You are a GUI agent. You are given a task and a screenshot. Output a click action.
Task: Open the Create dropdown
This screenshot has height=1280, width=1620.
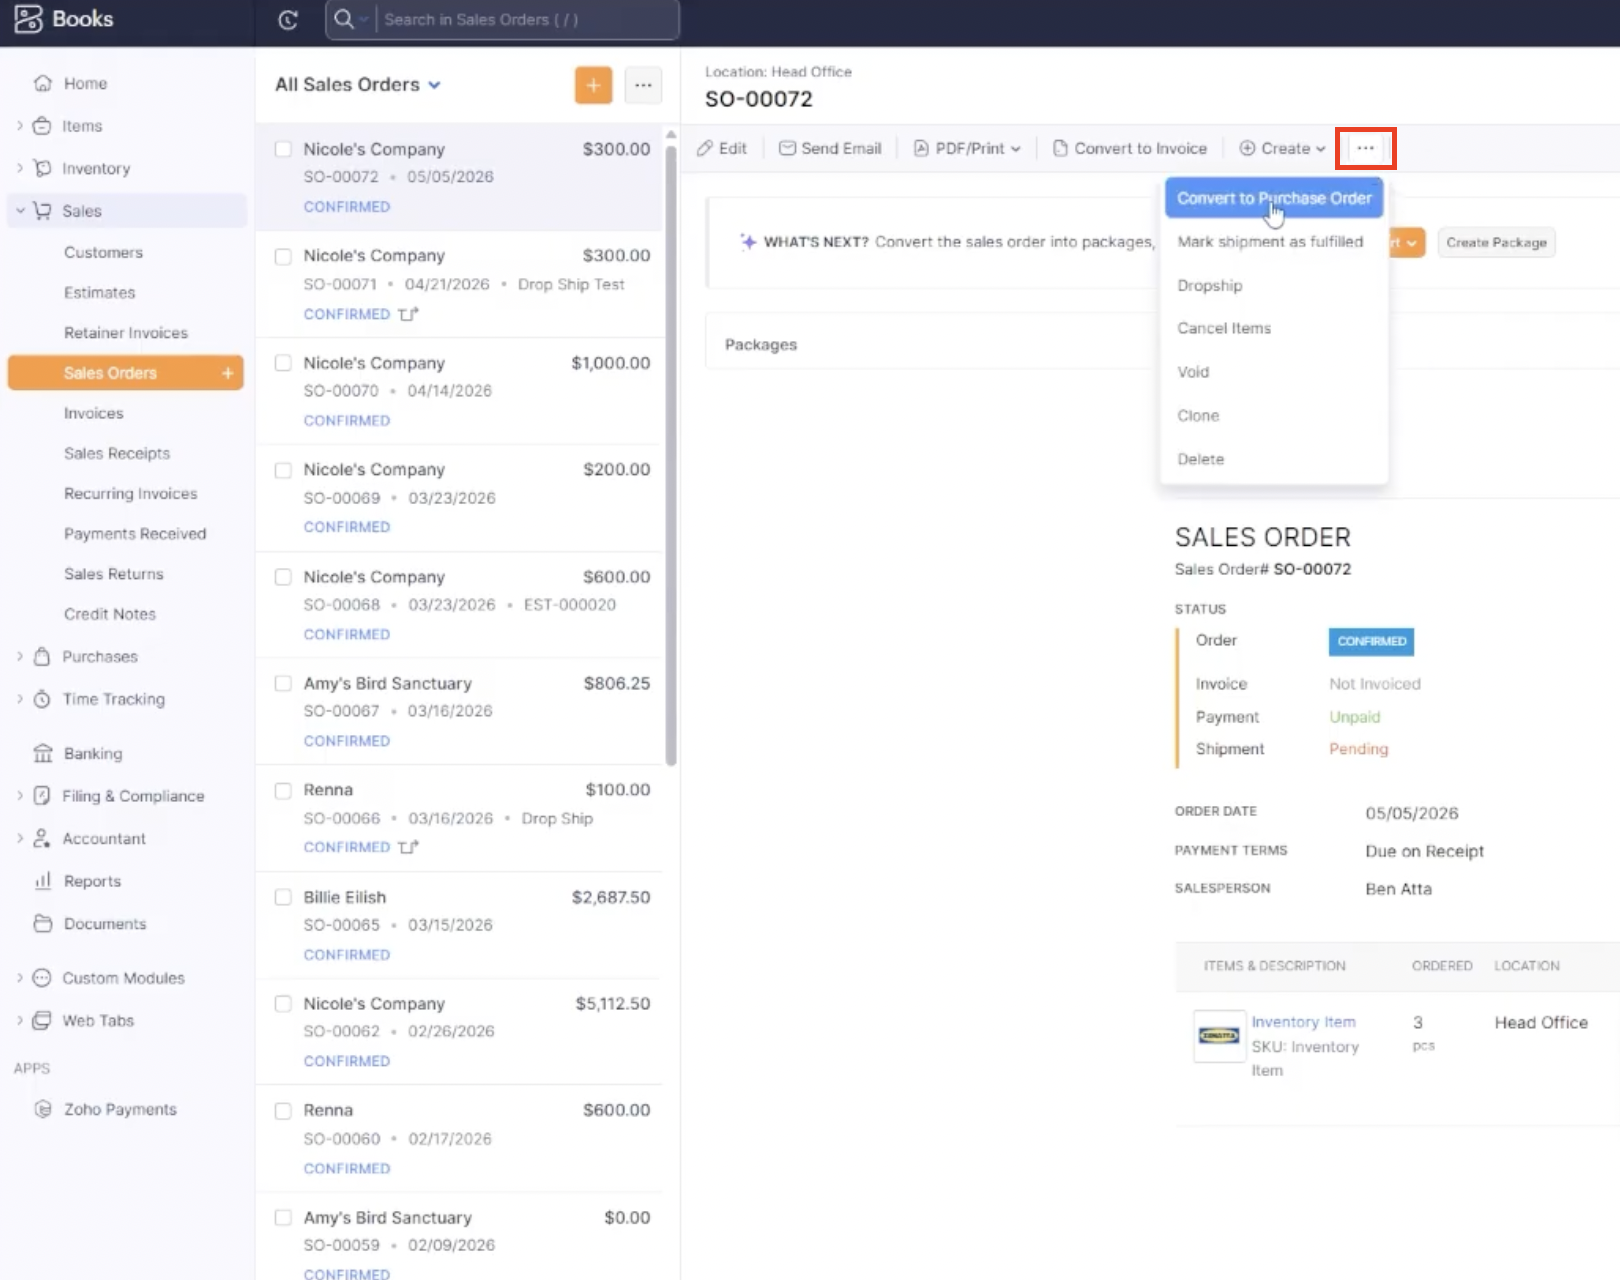tap(1283, 148)
